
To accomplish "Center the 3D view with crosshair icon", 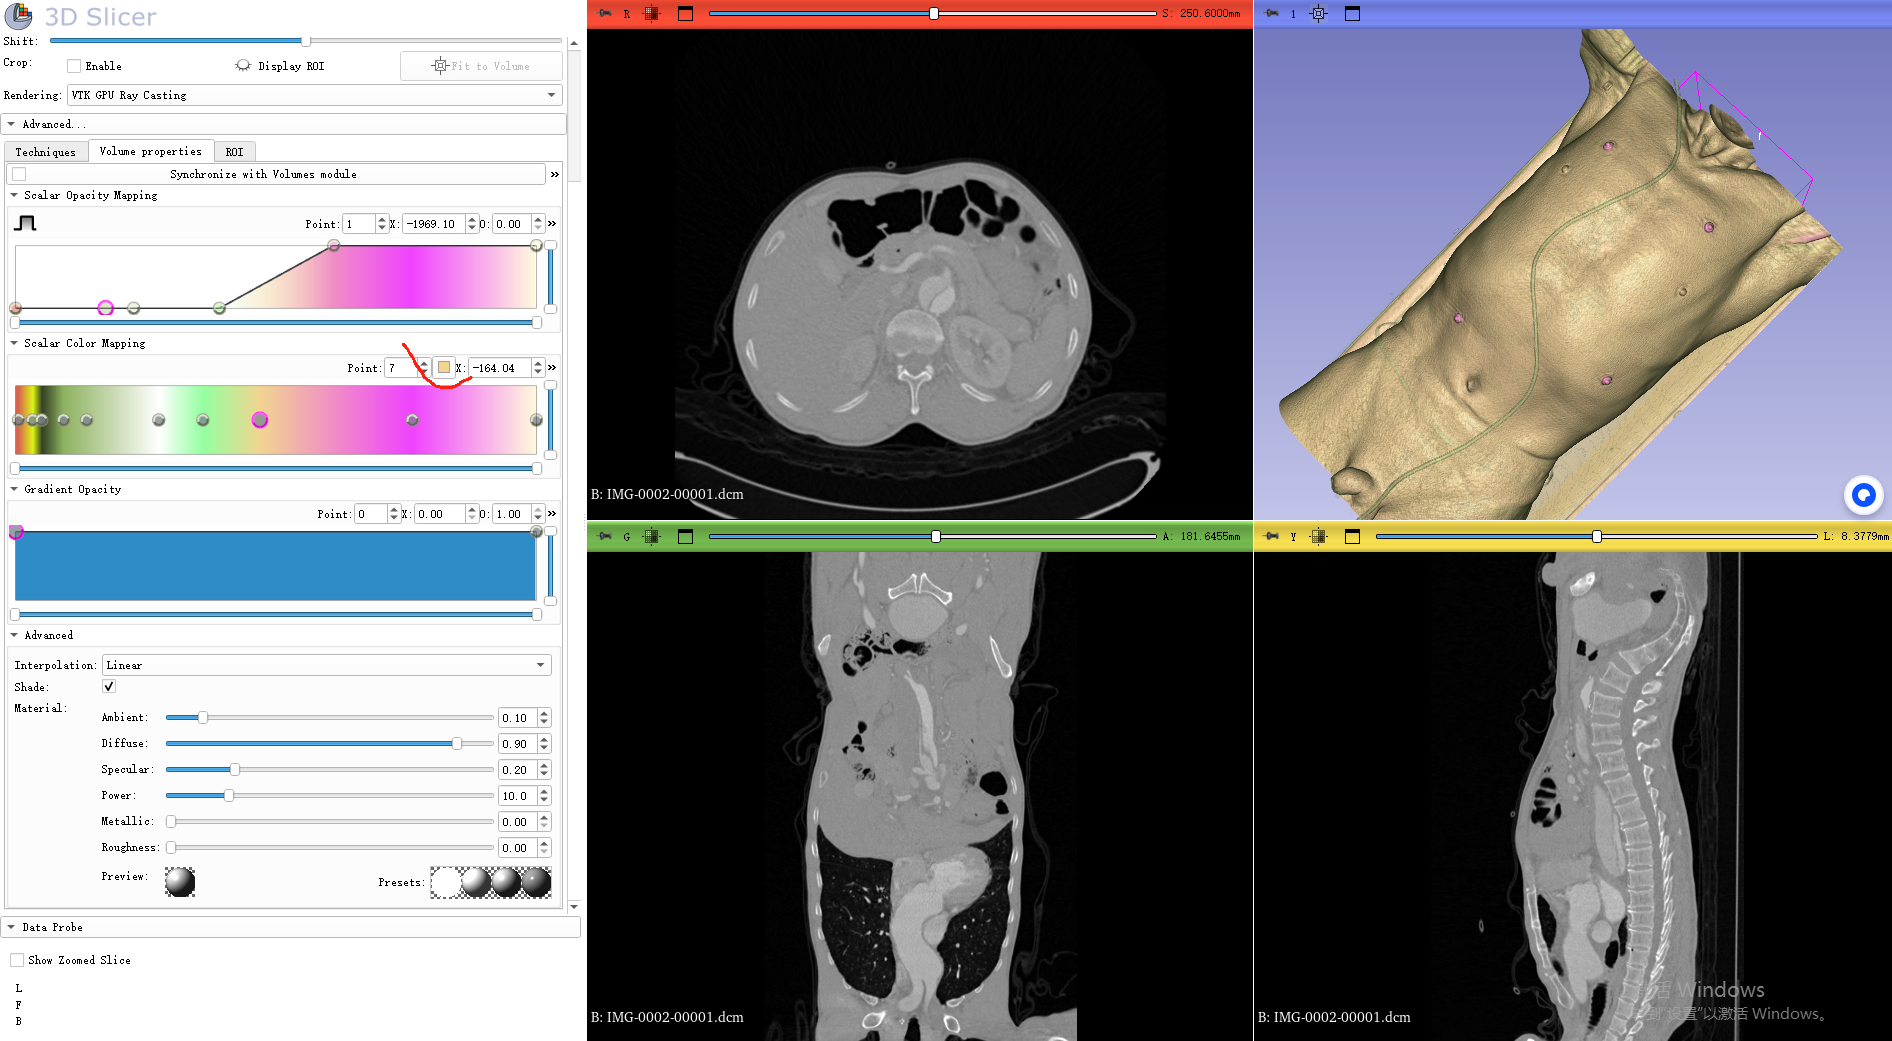I will [1318, 14].
